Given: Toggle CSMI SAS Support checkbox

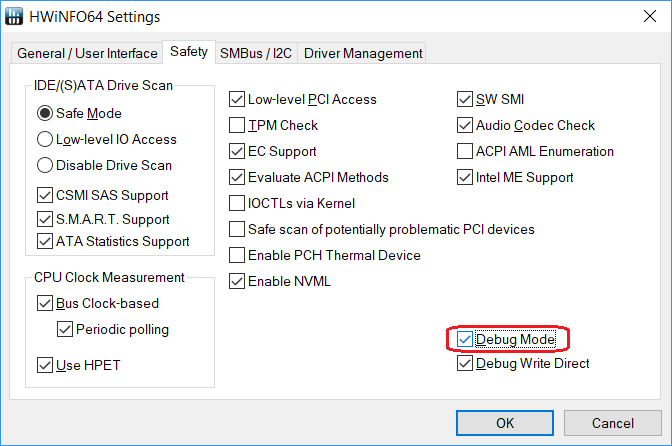Looking at the screenshot, I should tap(45, 195).
